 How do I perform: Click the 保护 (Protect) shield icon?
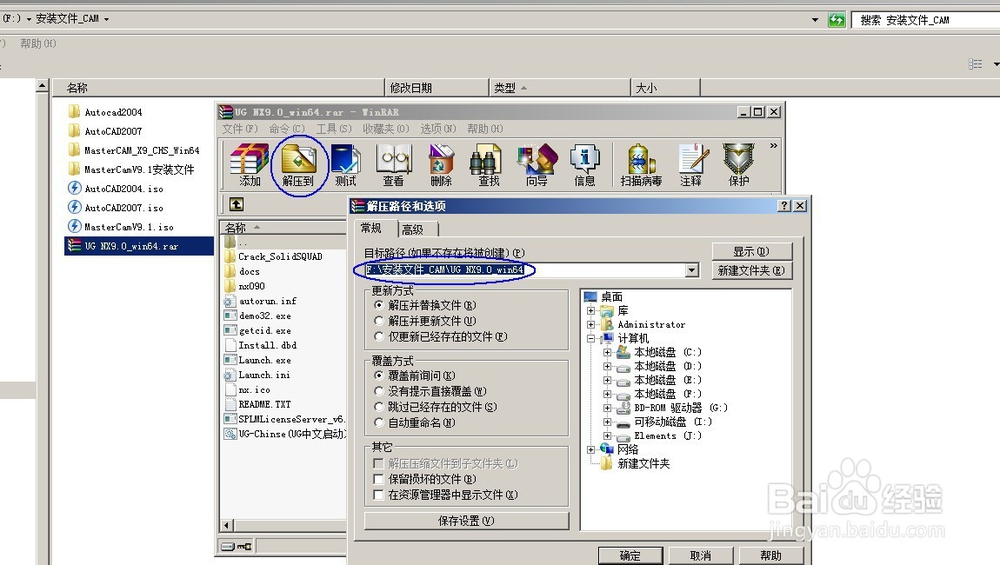pos(739,165)
